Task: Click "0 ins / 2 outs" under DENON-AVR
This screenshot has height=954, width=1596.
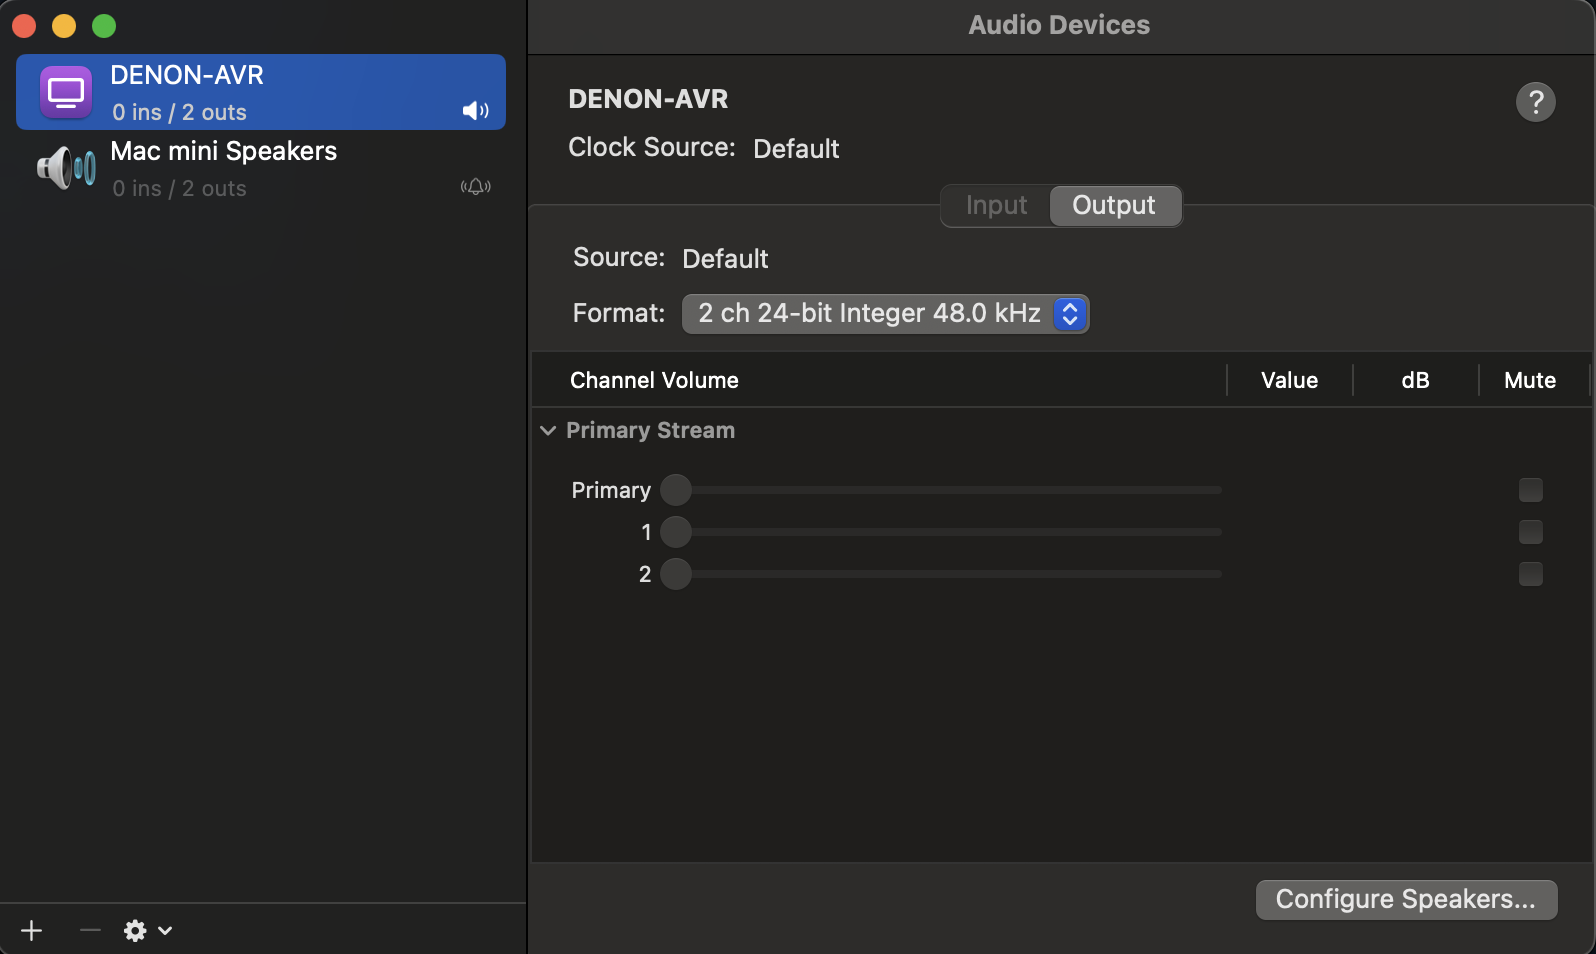Action: pos(179,112)
